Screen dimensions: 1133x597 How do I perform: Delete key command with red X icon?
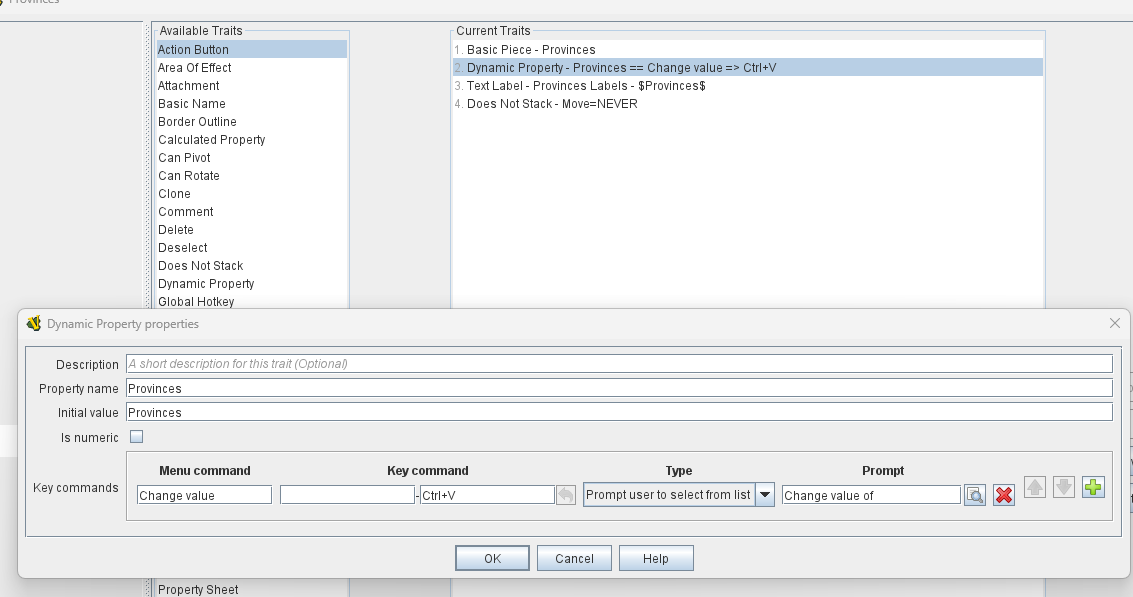[x=1004, y=495]
